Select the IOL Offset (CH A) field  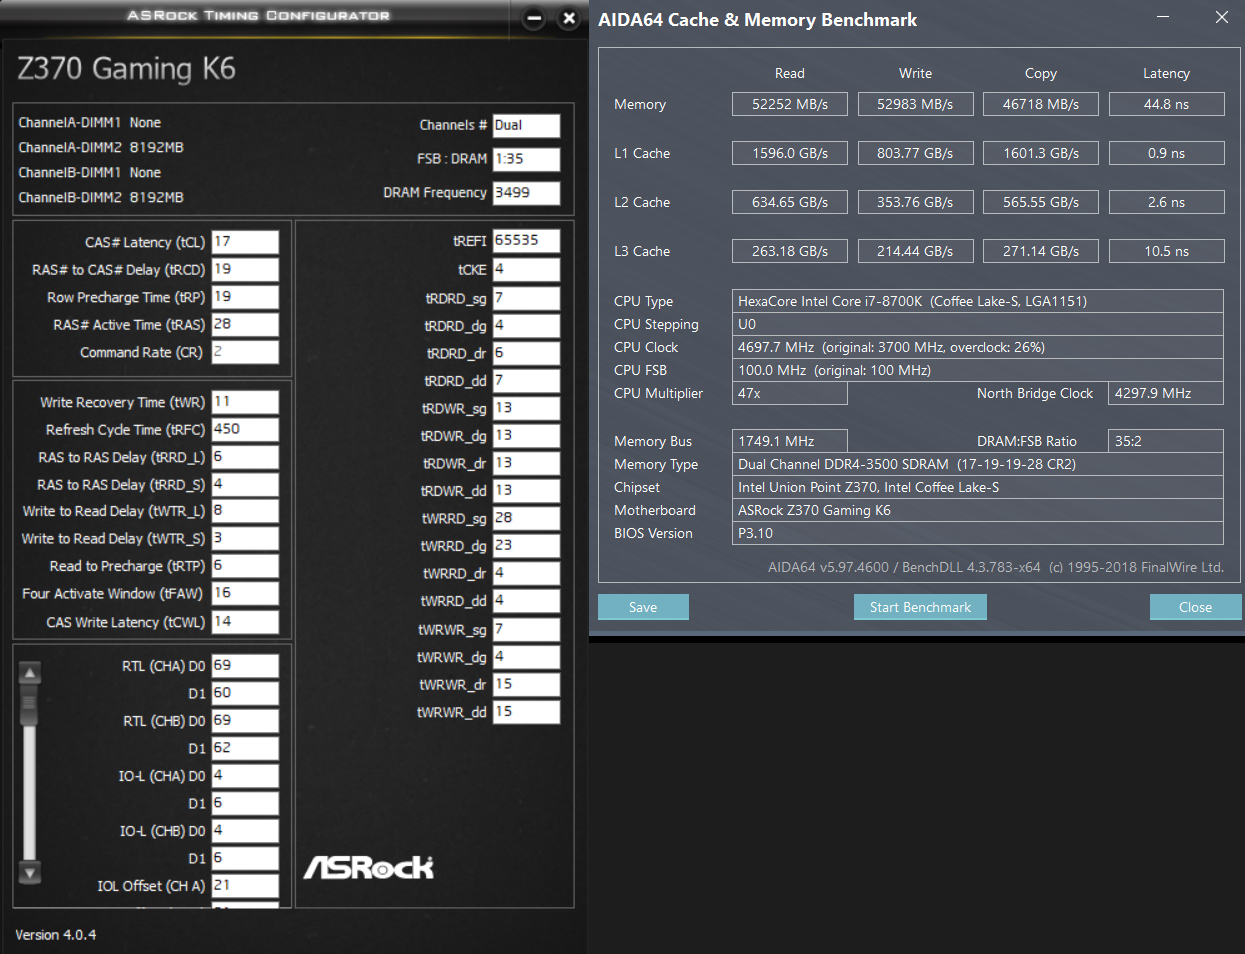[x=245, y=886]
